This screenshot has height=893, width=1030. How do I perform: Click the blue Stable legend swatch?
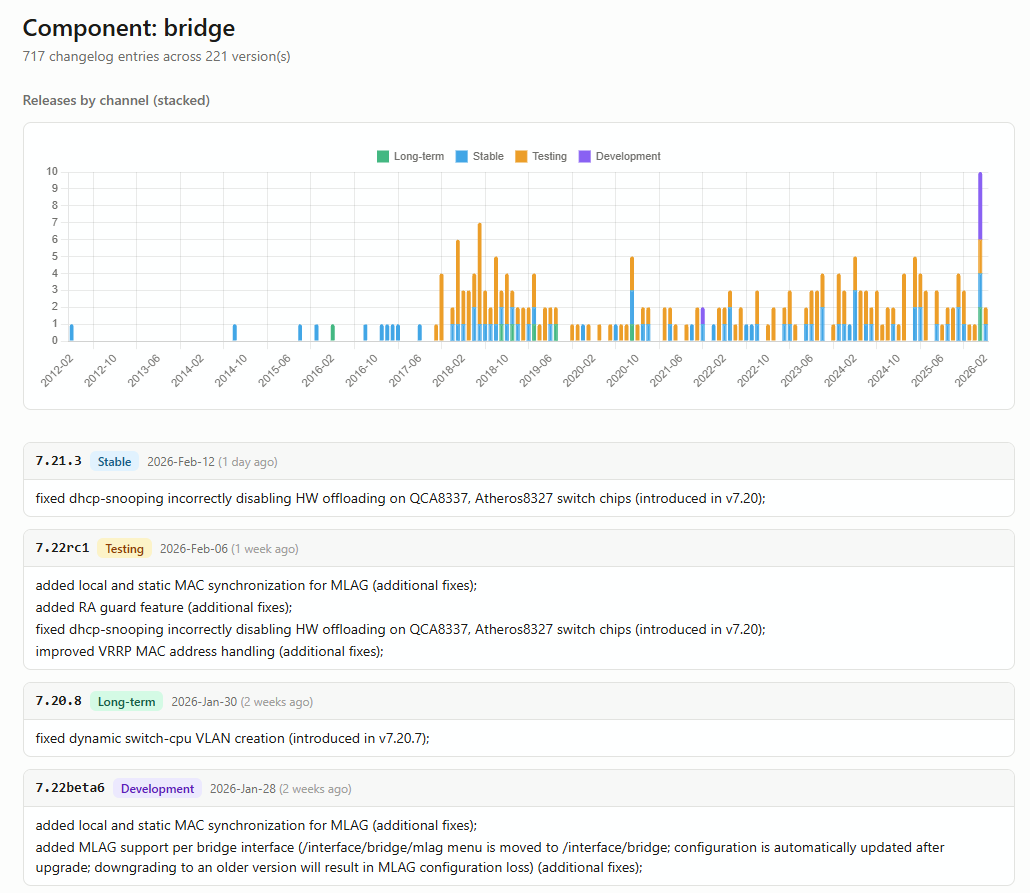point(462,156)
